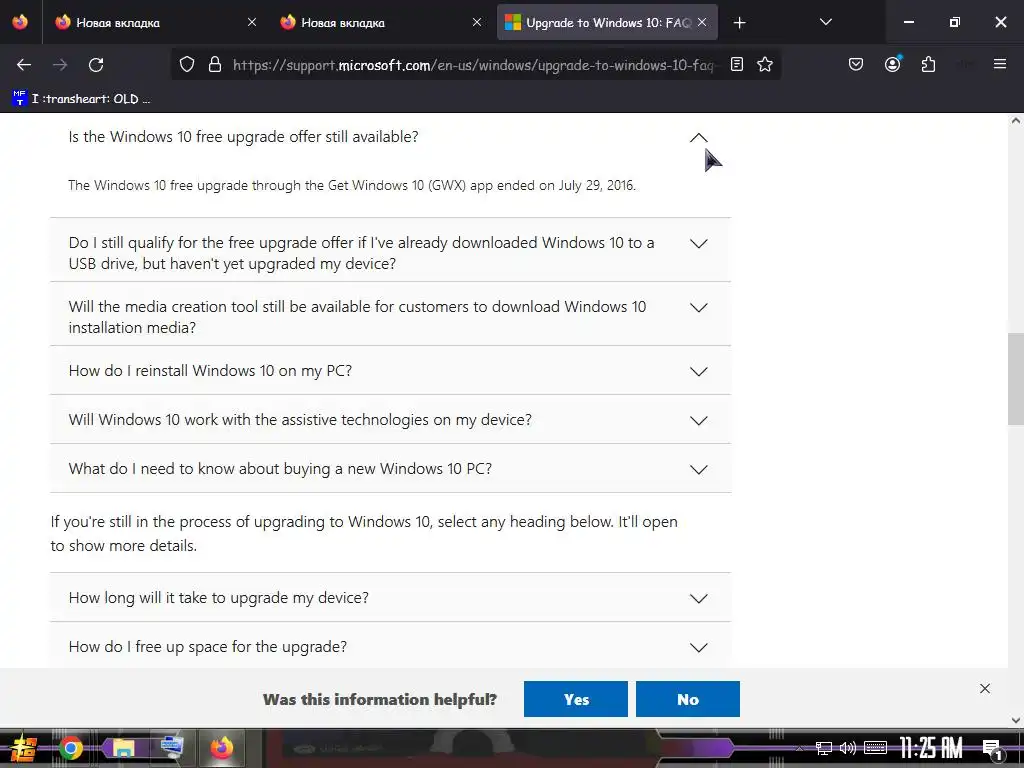Screen dimensions: 1024x768
Task: Open the extensions puzzle icon
Action: (x=928, y=65)
